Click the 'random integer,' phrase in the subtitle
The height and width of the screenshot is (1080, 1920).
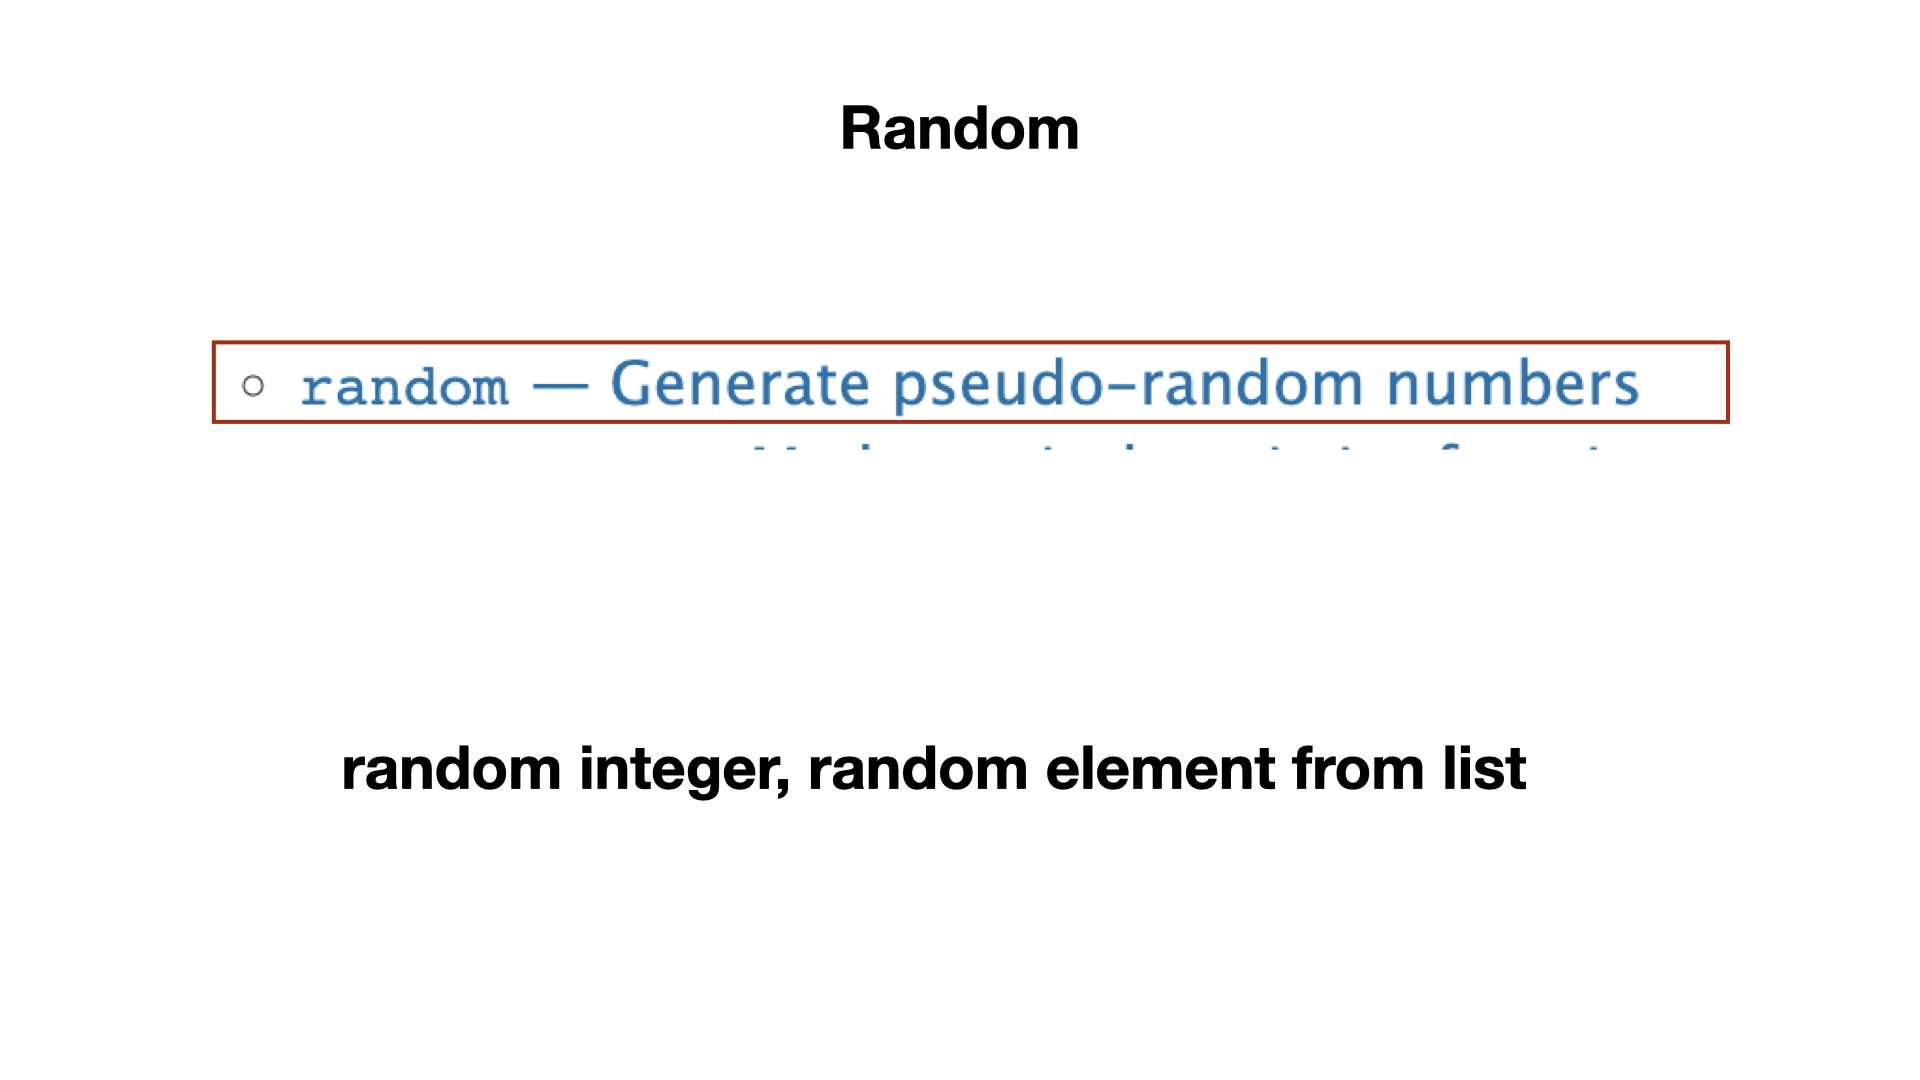(566, 769)
